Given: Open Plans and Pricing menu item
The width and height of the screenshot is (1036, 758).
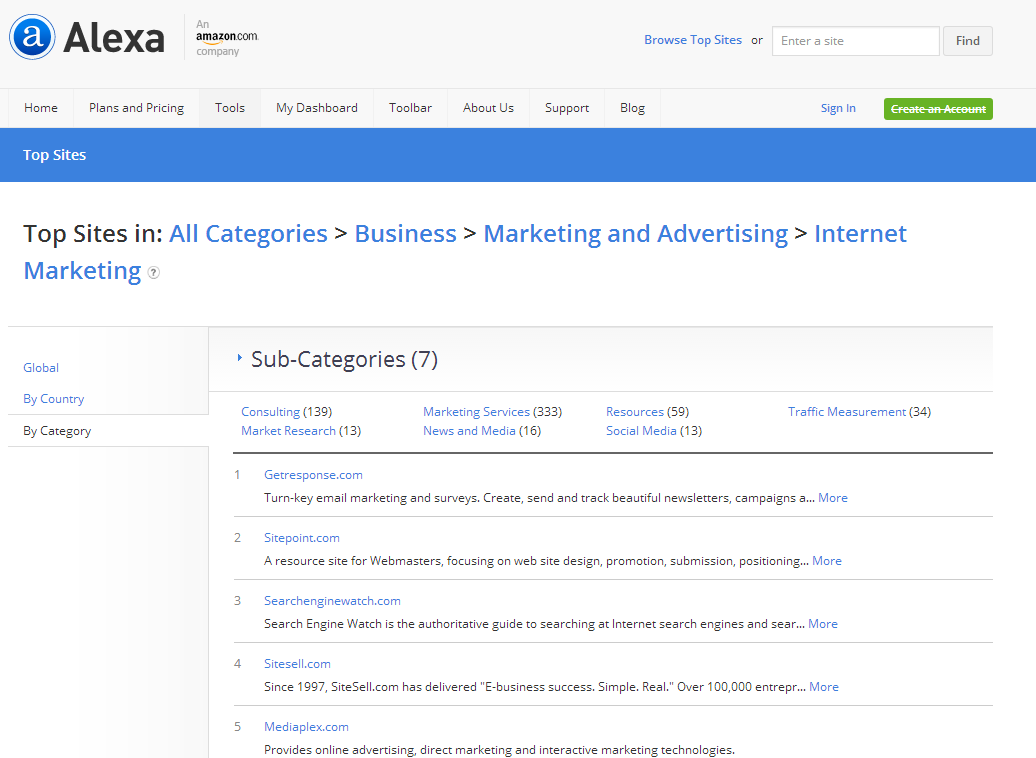Looking at the screenshot, I should tap(136, 108).
